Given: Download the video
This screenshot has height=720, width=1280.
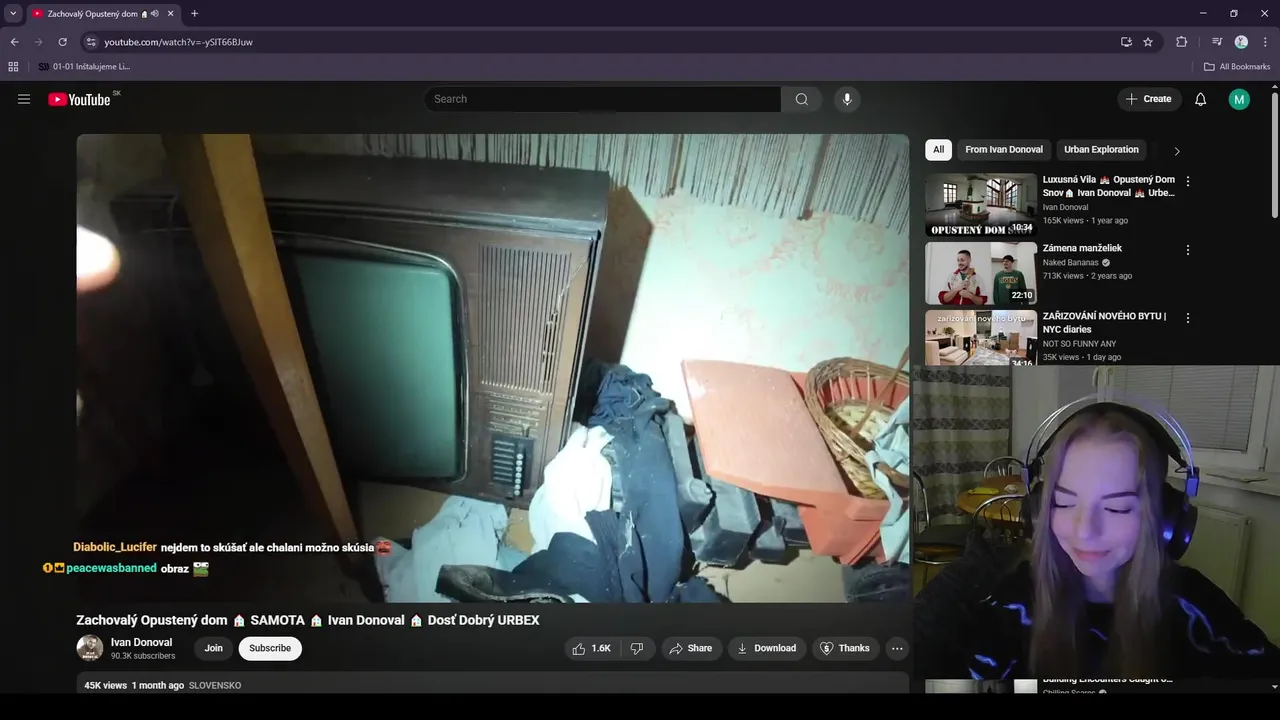Looking at the screenshot, I should coord(767,648).
